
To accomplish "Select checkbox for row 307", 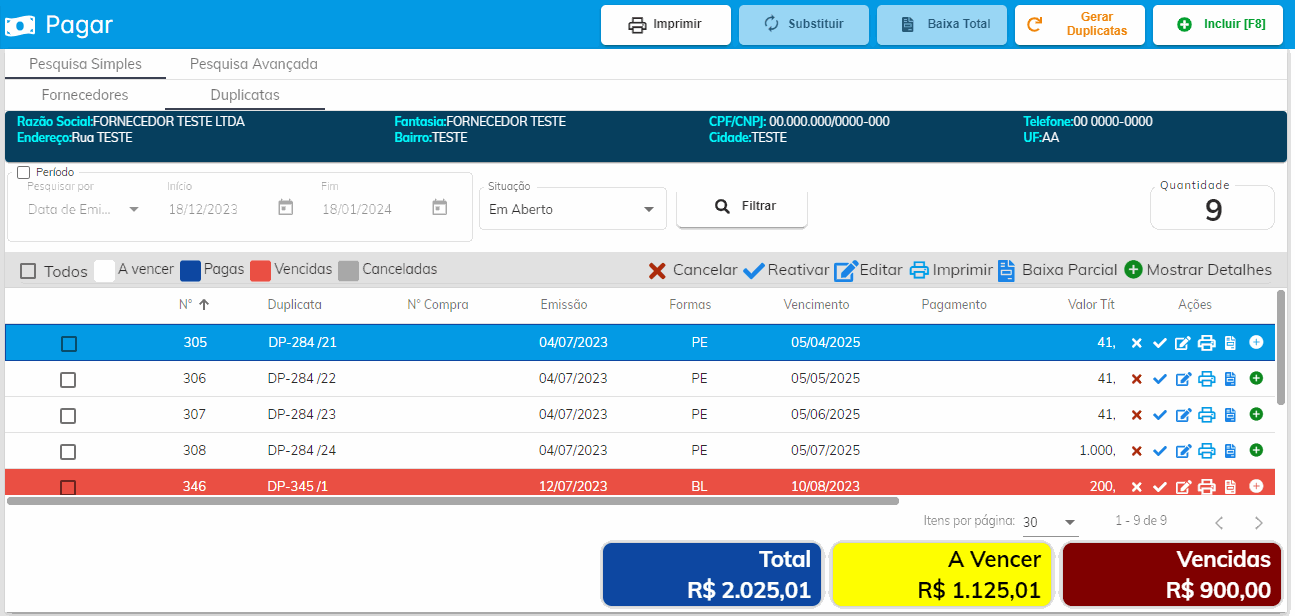I will [x=68, y=416].
